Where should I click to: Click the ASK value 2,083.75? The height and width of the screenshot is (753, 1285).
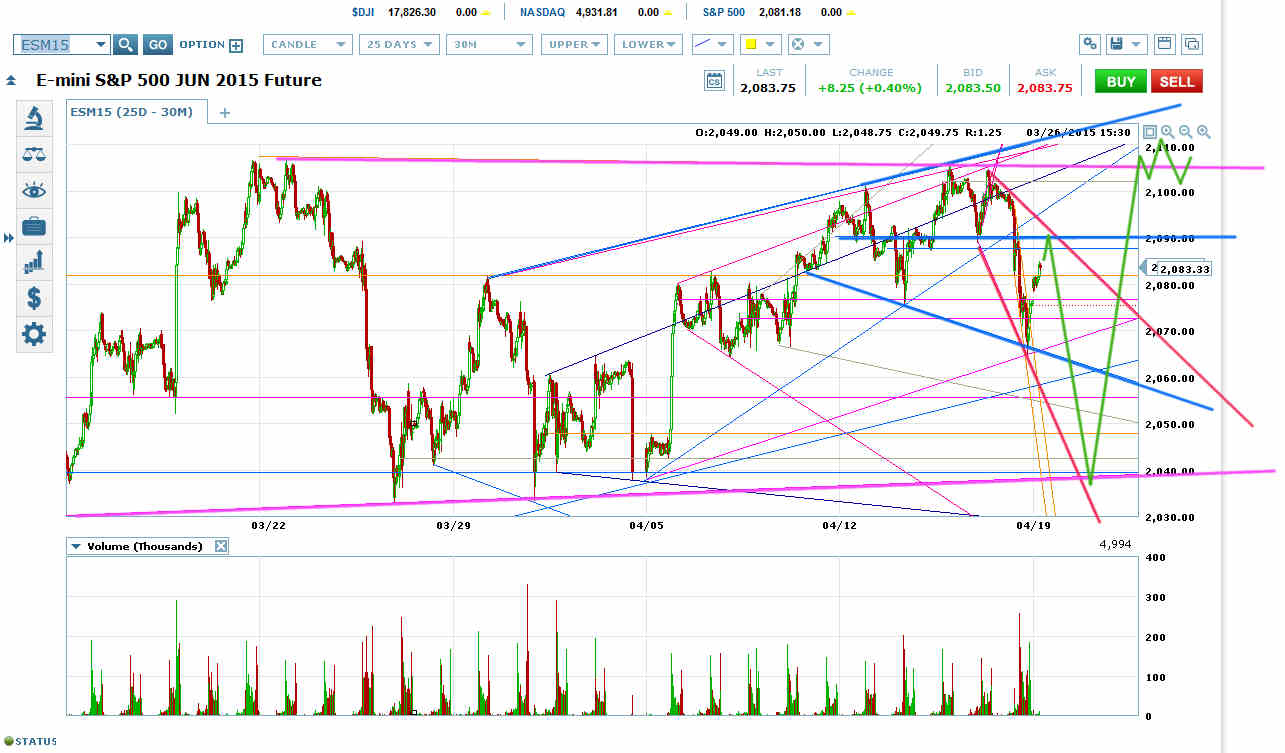pyautogui.click(x=1044, y=88)
